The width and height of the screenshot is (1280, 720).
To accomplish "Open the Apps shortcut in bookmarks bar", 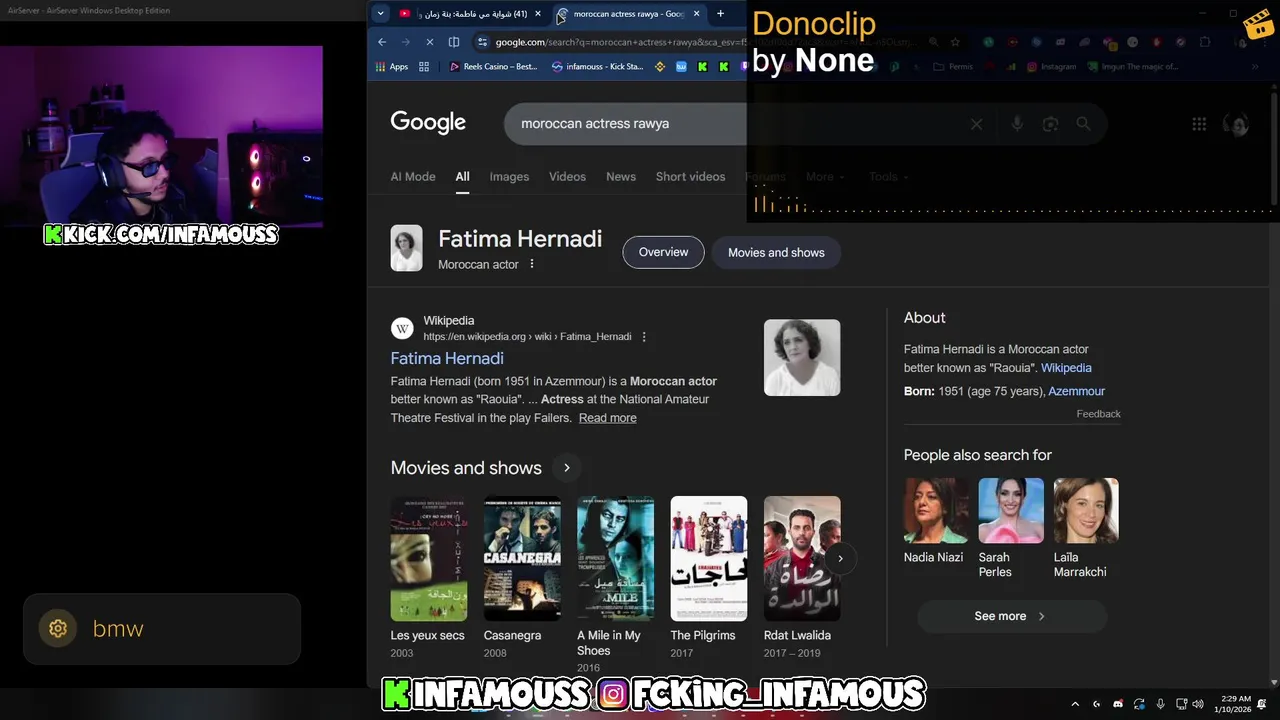I will pos(392,67).
